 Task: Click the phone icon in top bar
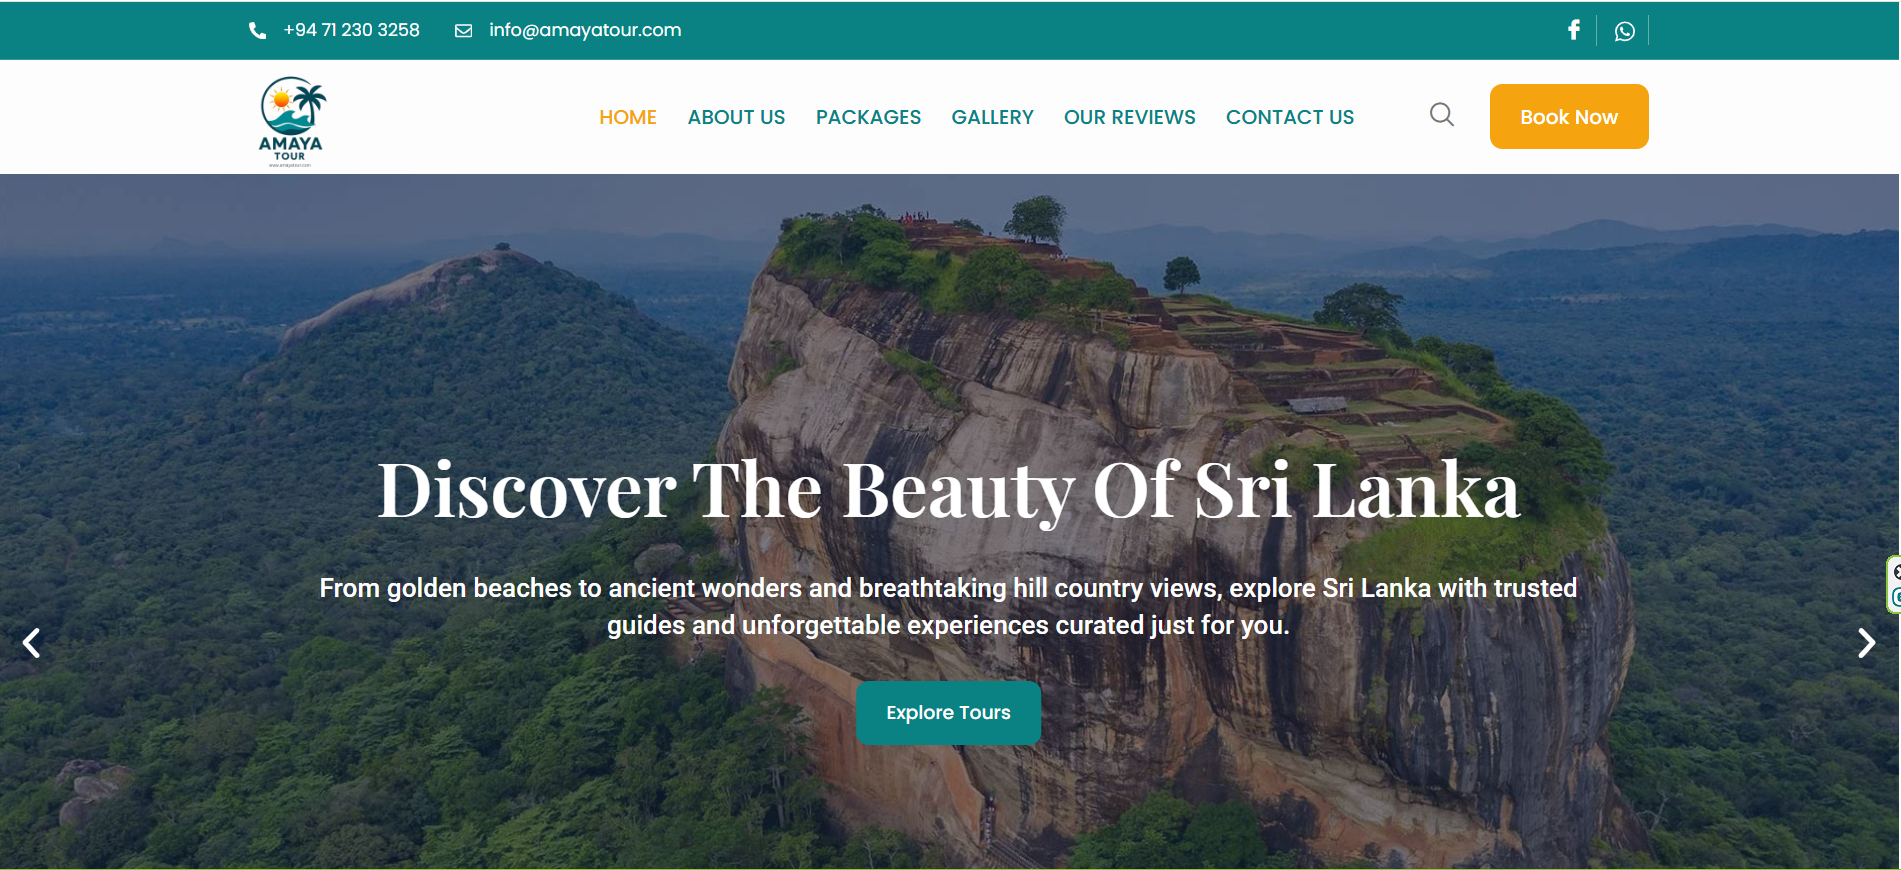pos(257,30)
